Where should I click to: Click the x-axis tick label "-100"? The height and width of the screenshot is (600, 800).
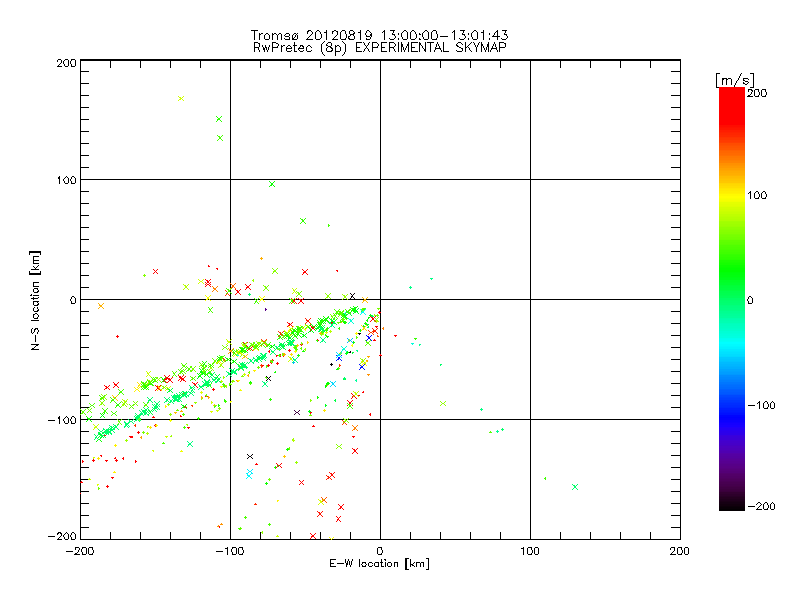(230, 551)
